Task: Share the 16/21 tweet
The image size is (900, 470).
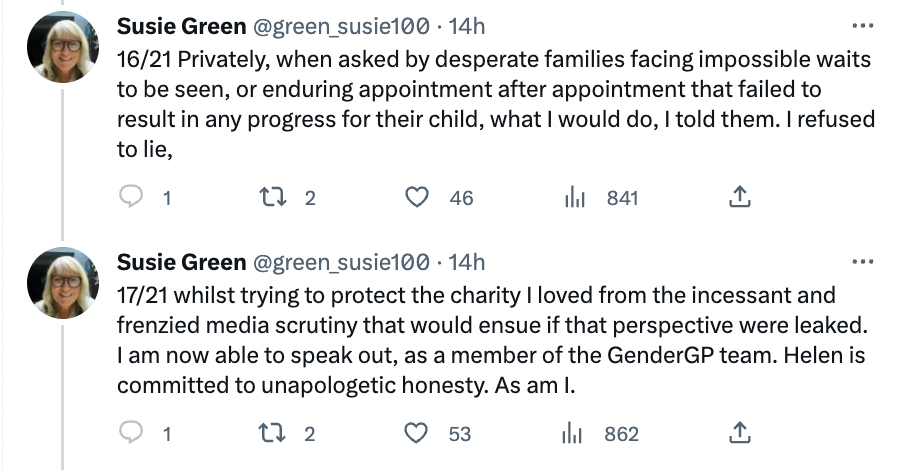Action: [x=740, y=197]
